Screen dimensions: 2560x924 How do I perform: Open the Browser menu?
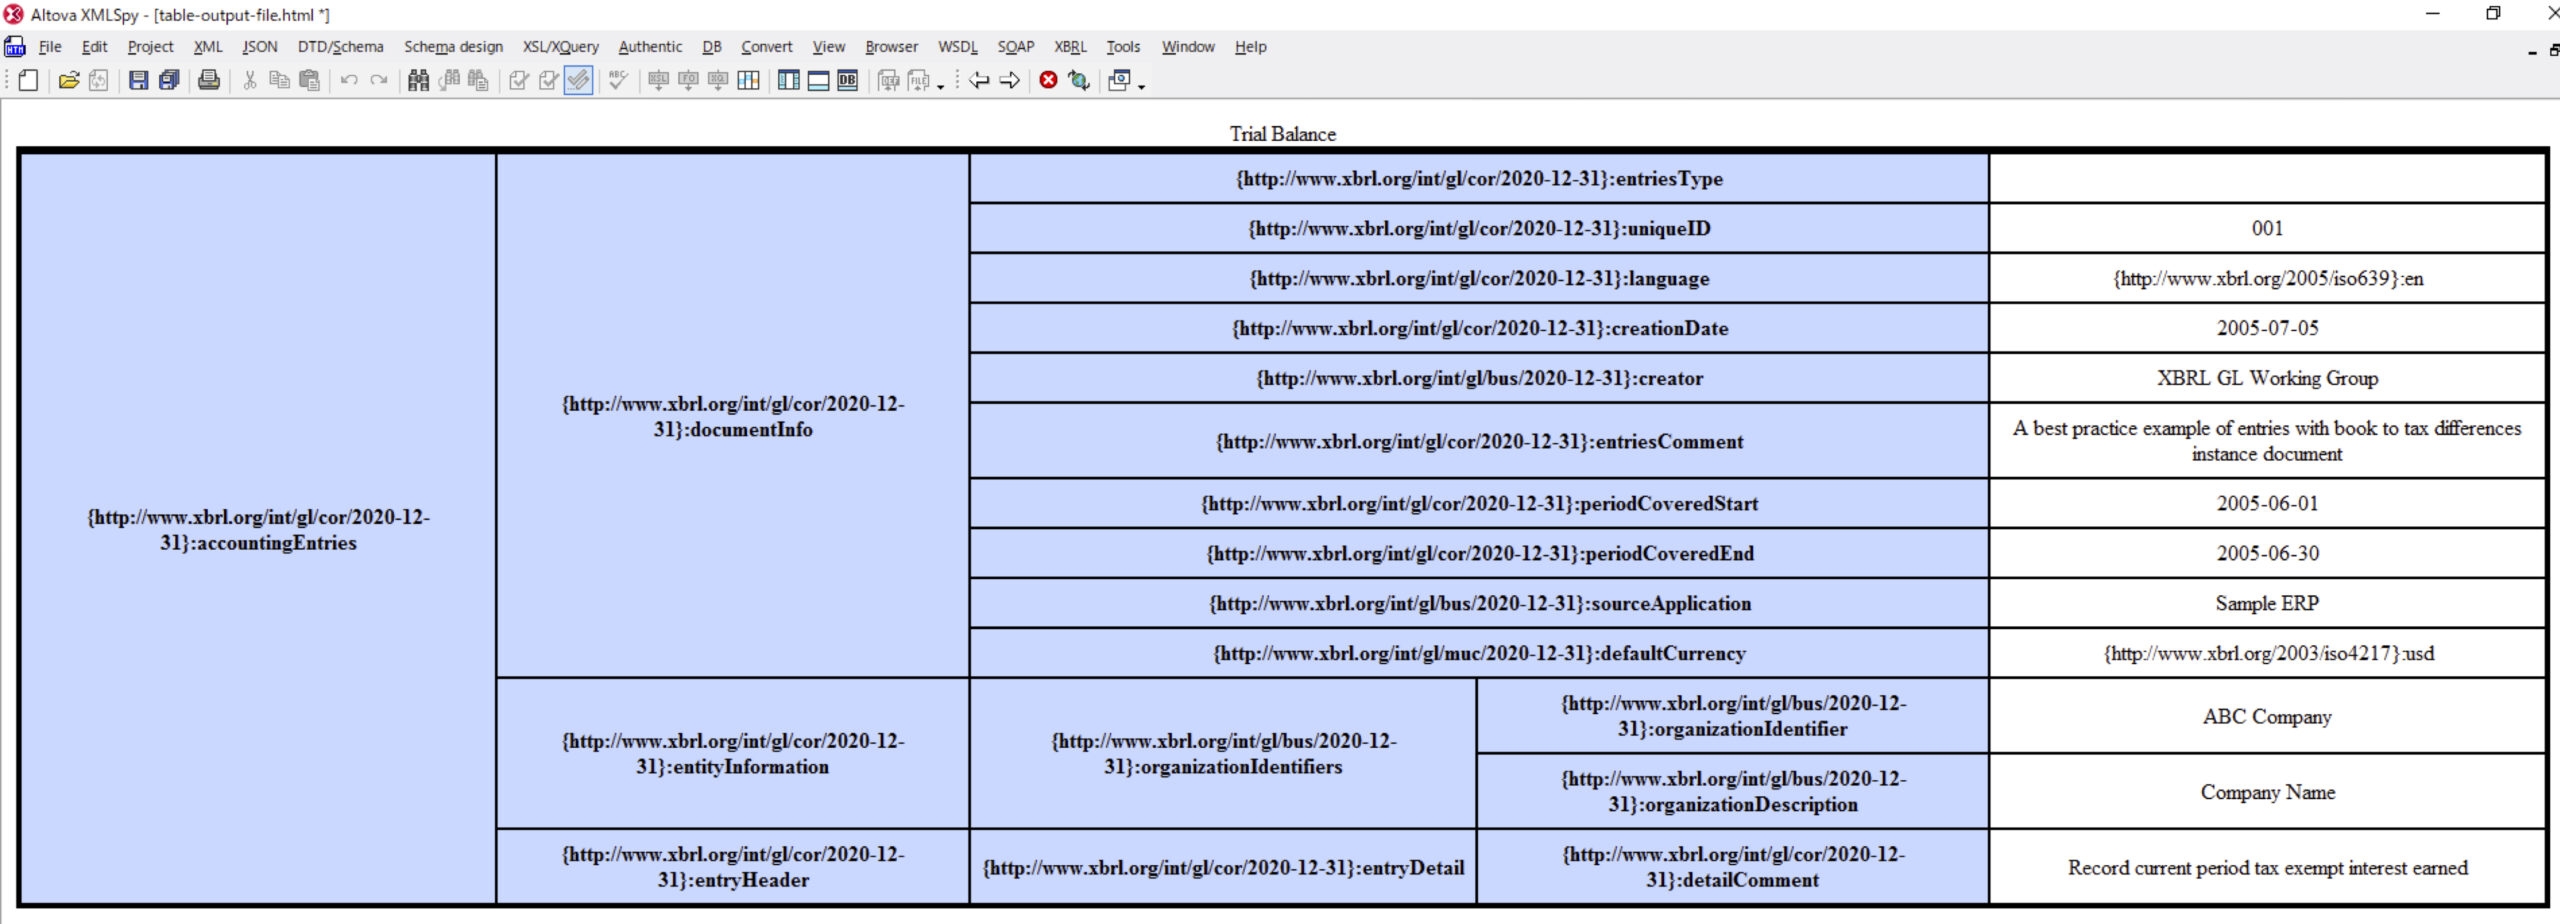[891, 47]
